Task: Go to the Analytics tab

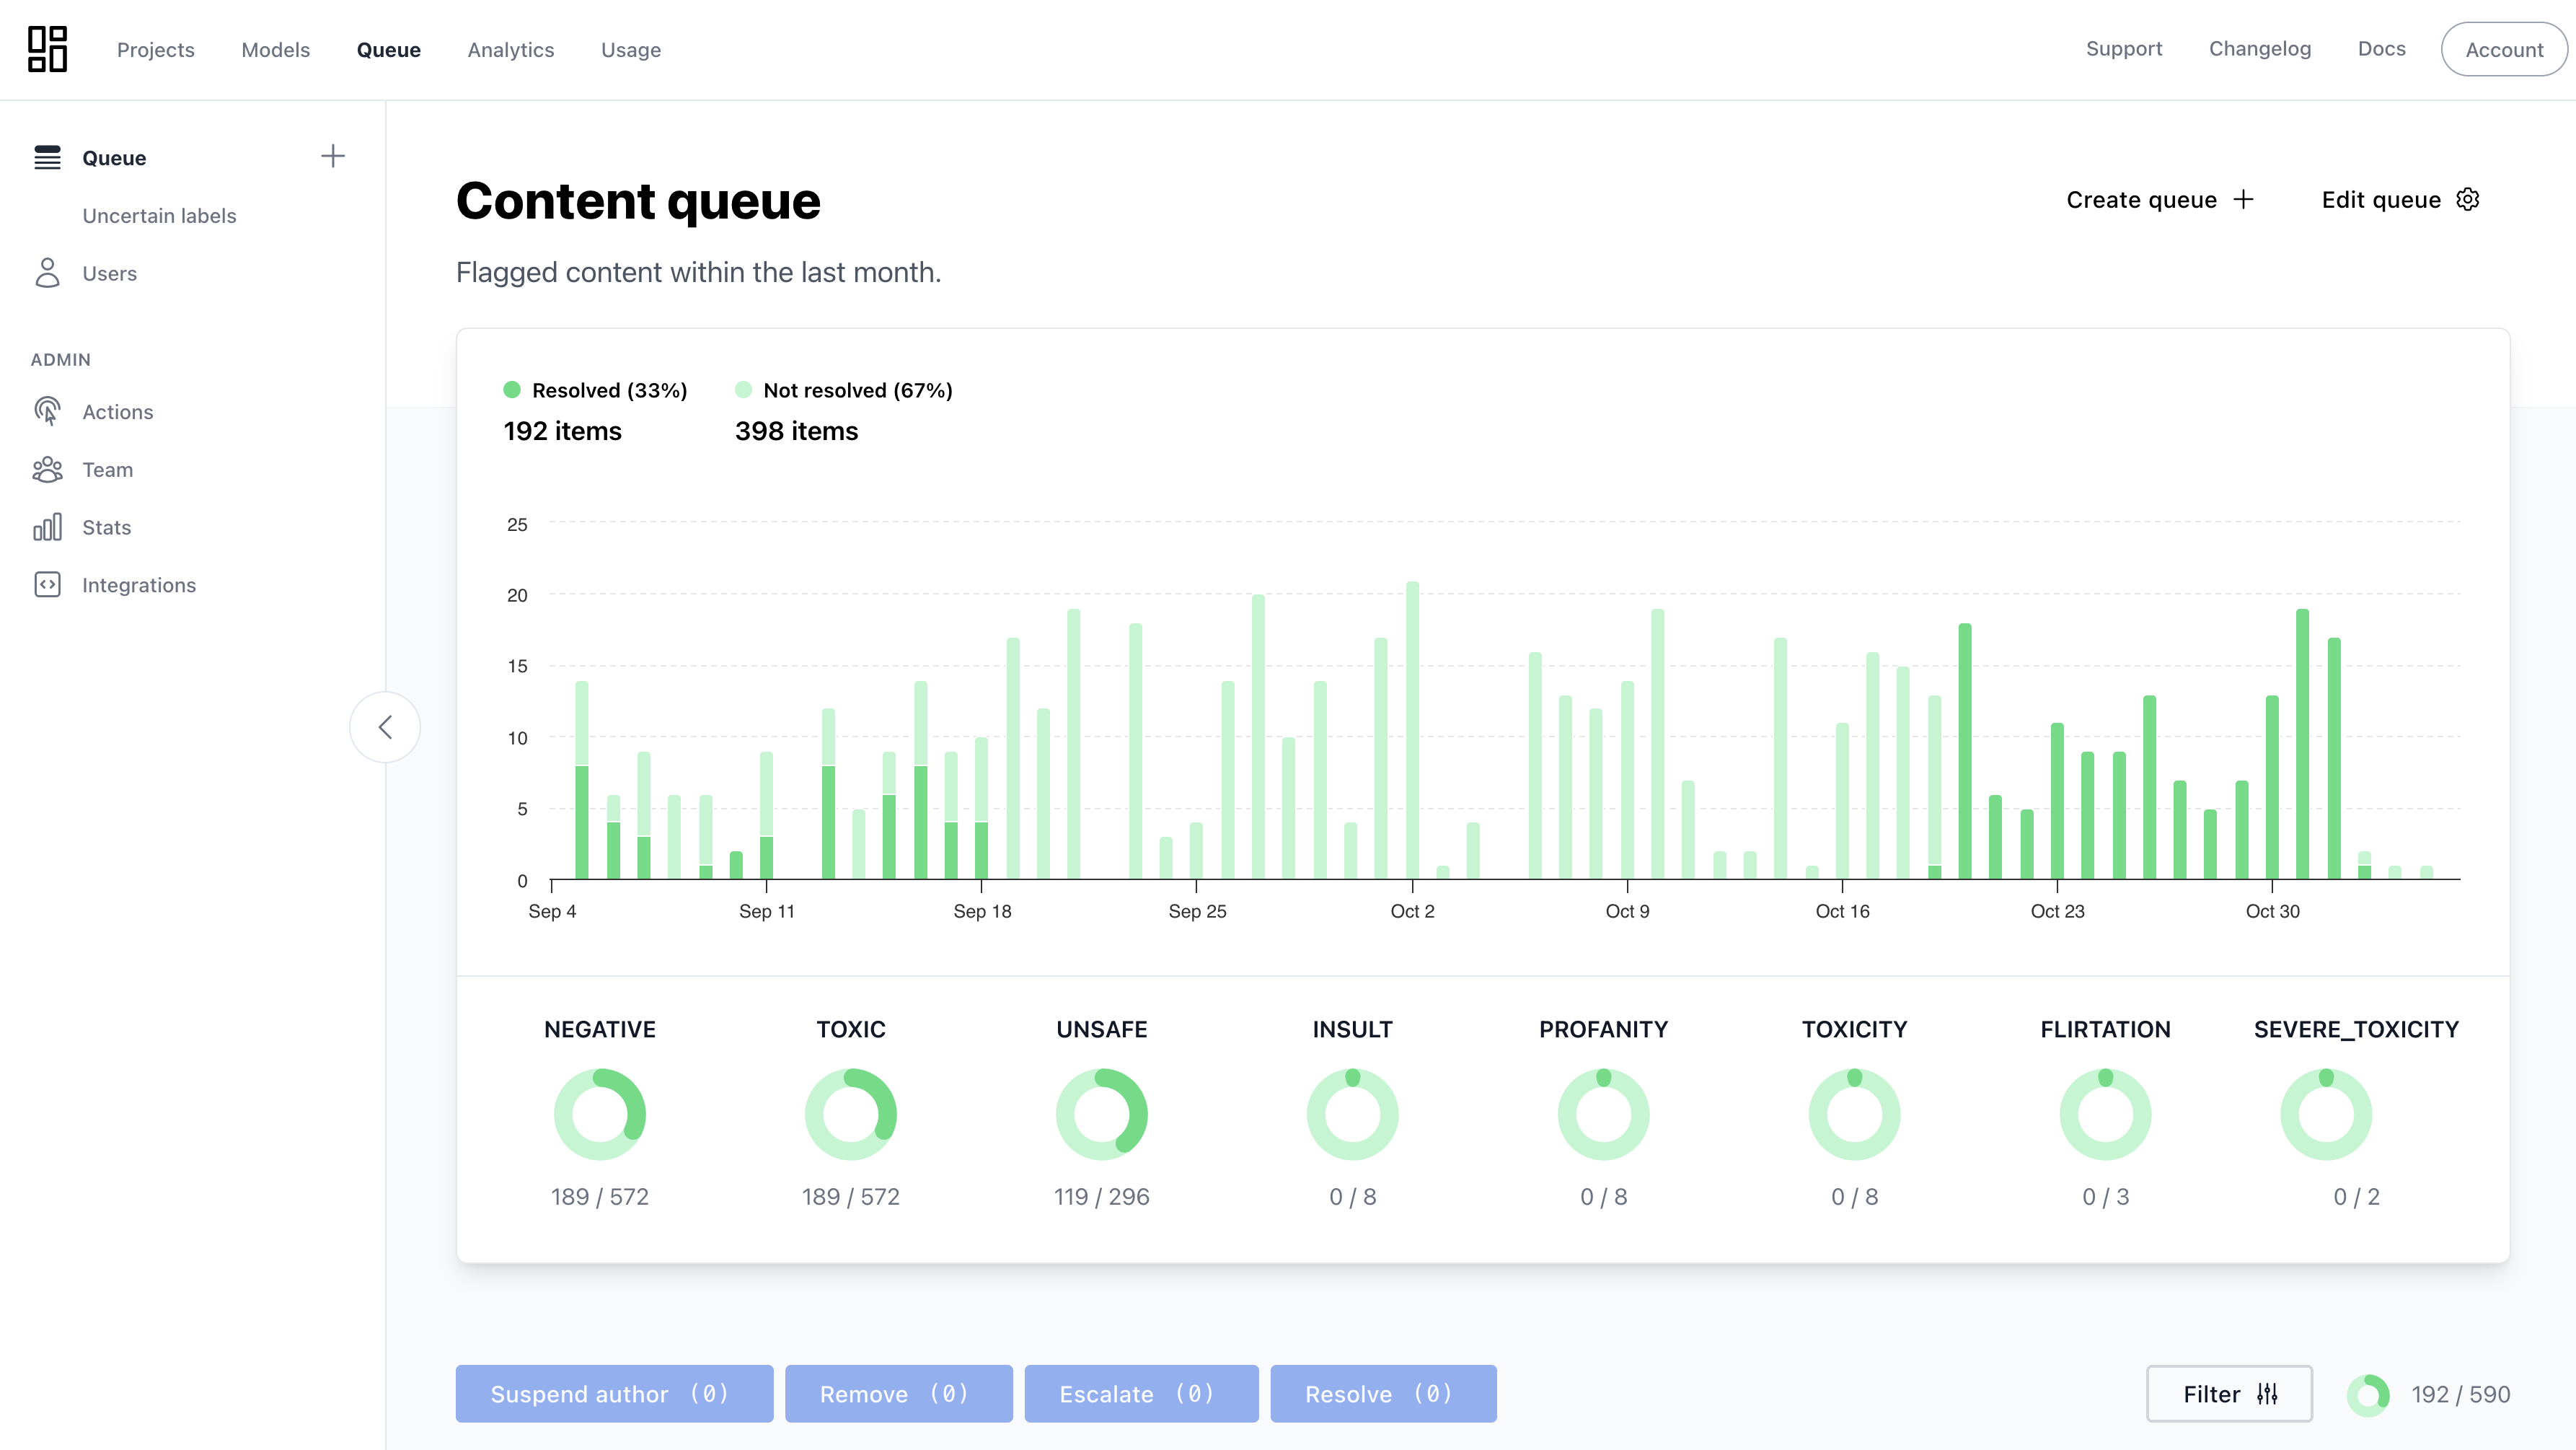Action: point(510,50)
